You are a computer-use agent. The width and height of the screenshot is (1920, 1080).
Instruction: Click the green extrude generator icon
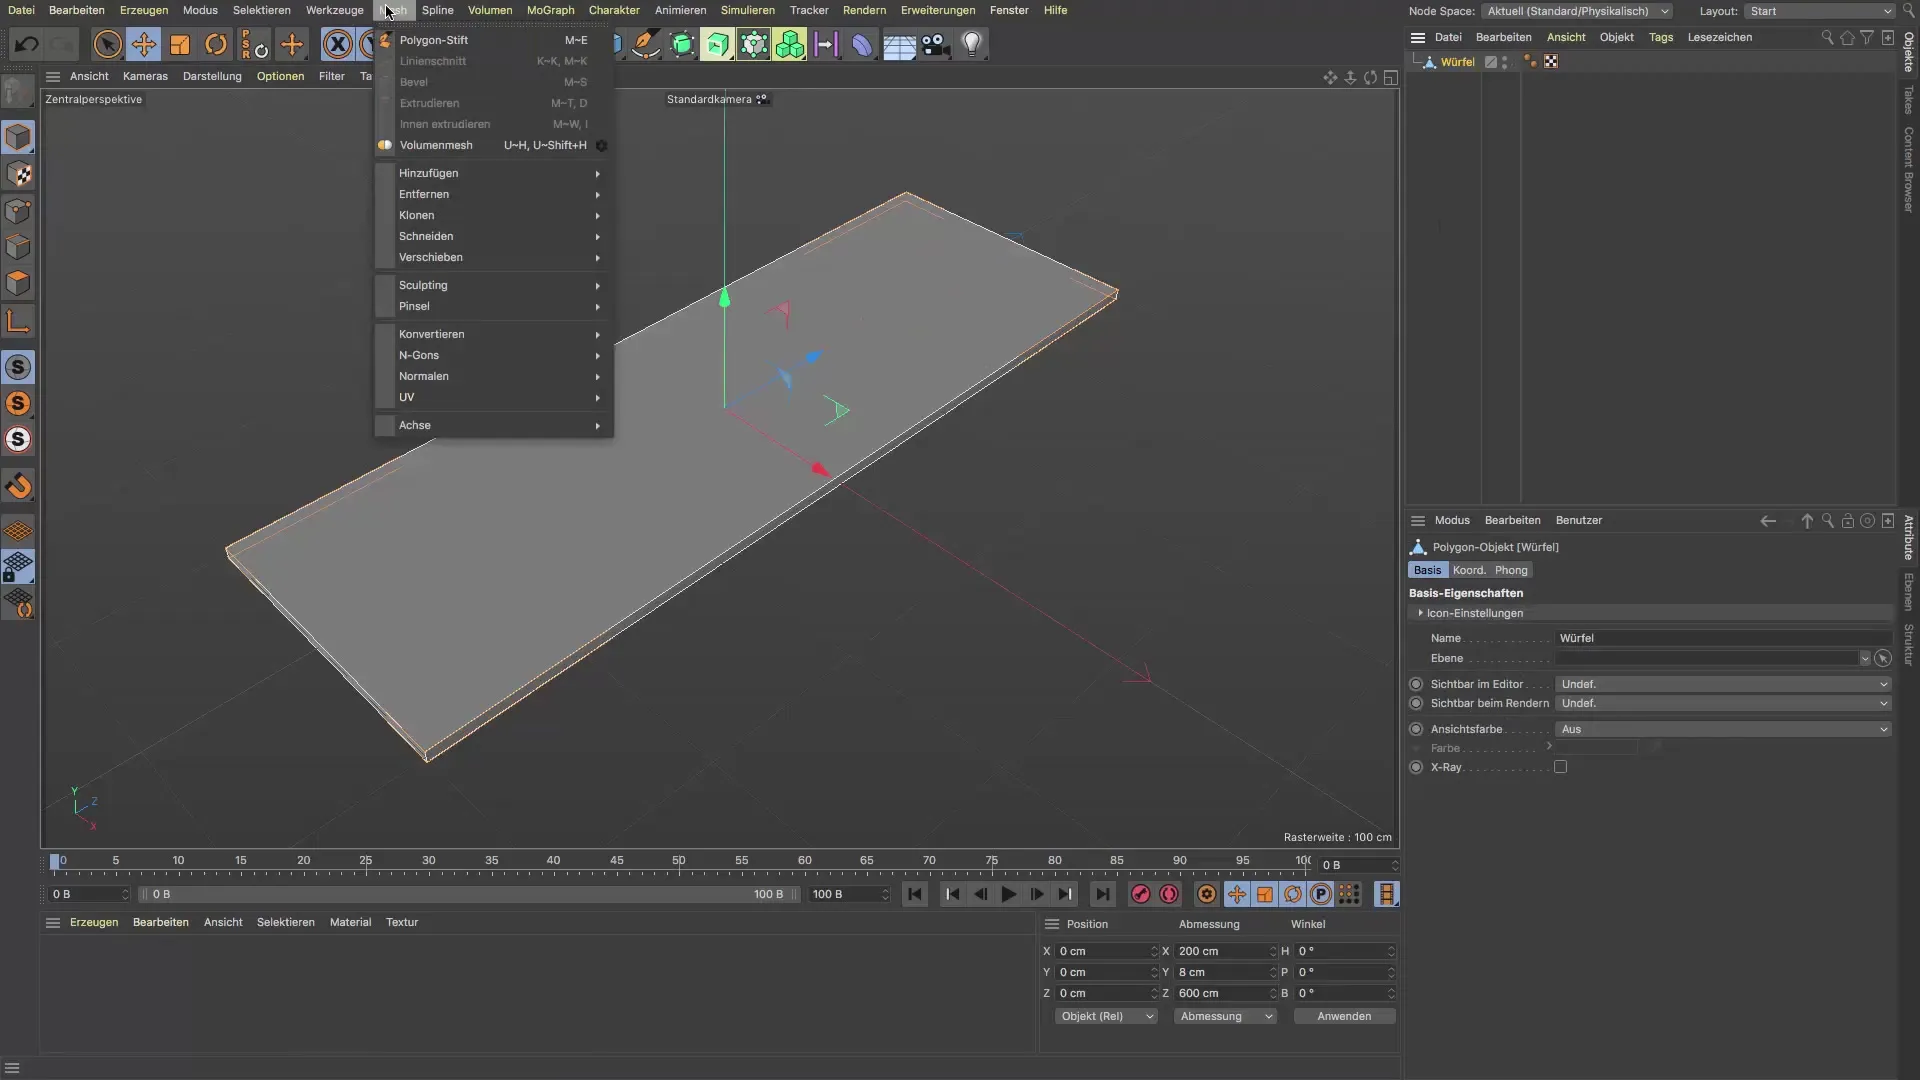[717, 44]
